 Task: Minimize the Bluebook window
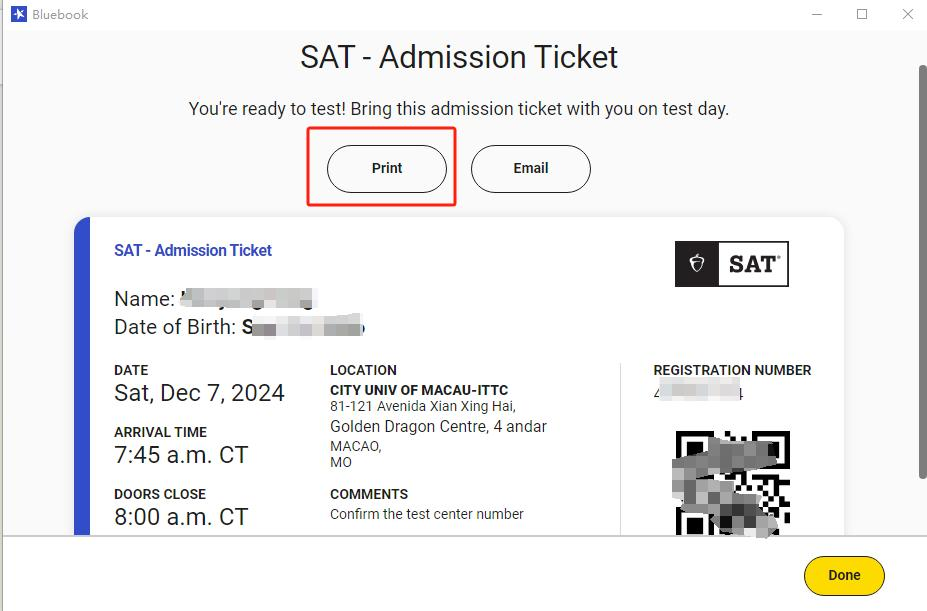coord(817,14)
